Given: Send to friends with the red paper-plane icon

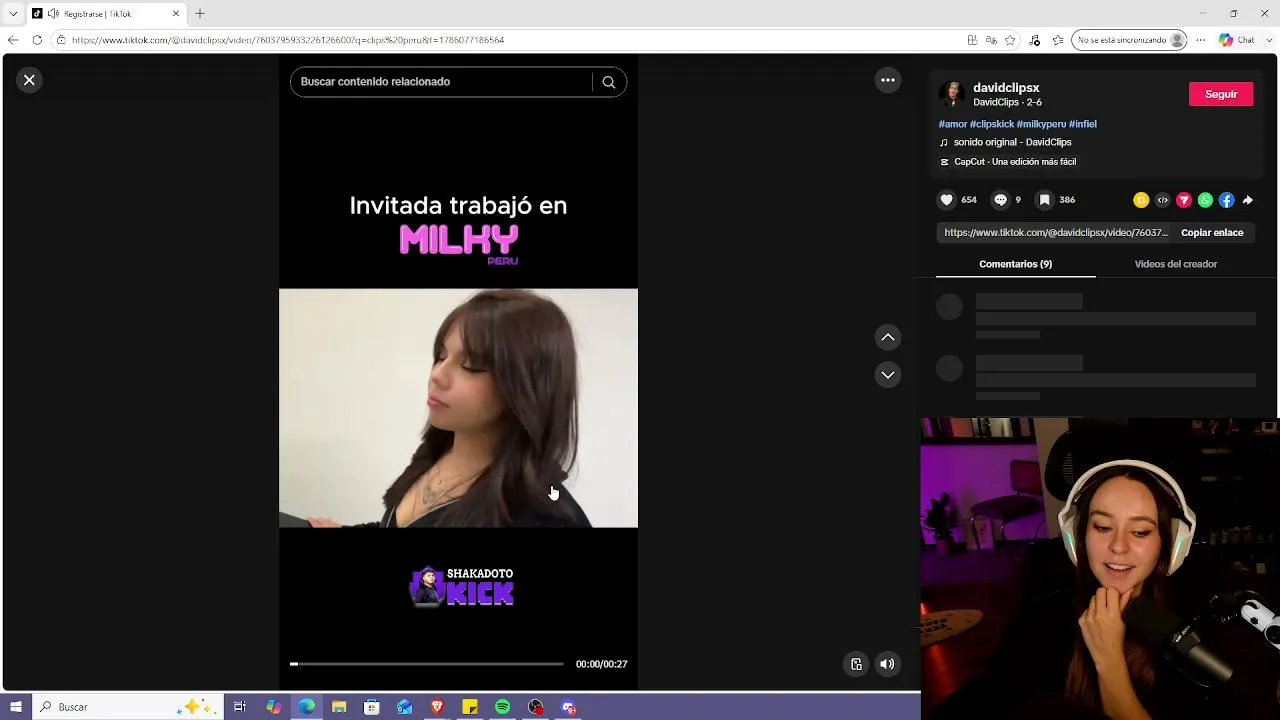Looking at the screenshot, I should click(1184, 200).
